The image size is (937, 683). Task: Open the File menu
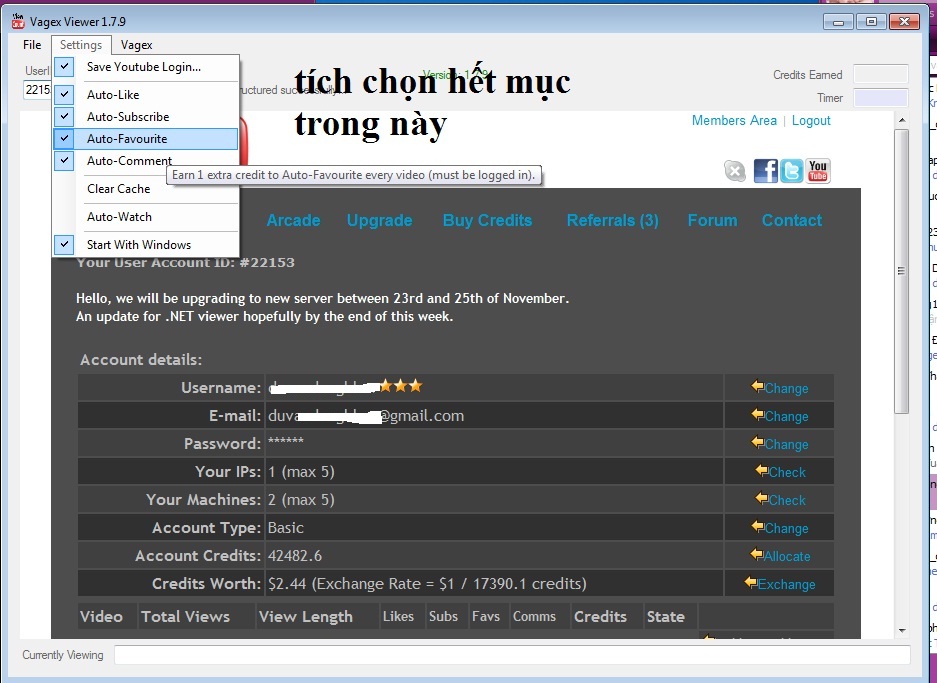coord(32,45)
